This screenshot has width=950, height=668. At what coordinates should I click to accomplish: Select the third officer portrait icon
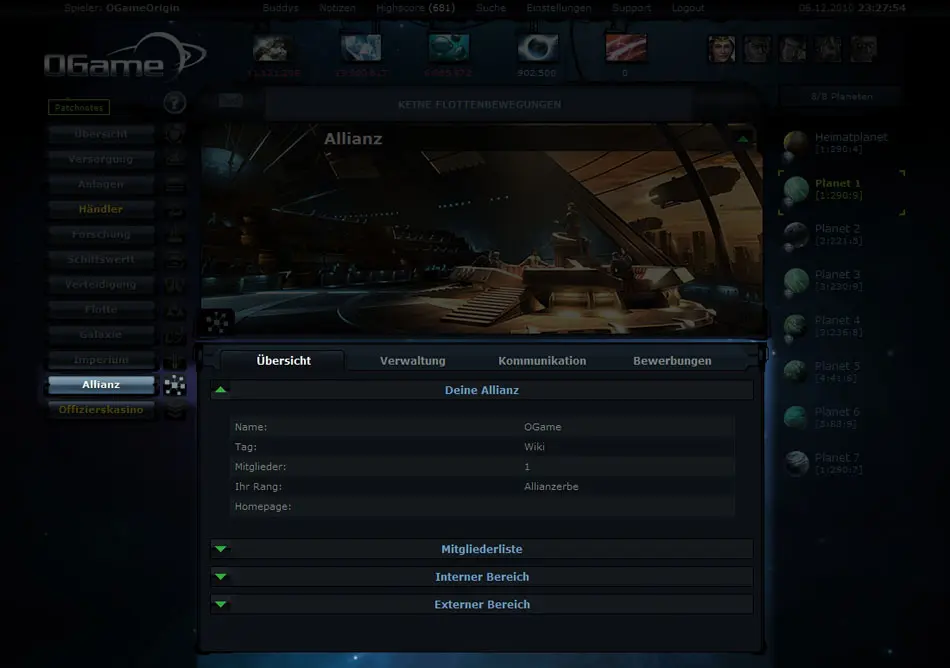[x=793, y=48]
